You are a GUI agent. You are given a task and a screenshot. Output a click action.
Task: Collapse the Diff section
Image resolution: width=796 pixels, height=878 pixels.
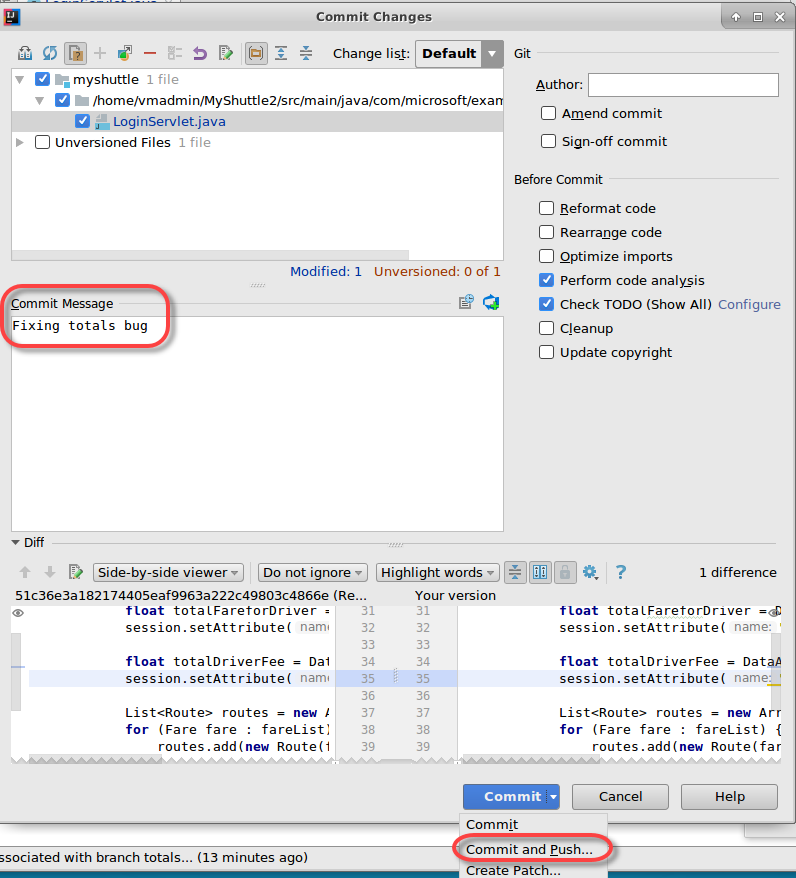pos(16,542)
